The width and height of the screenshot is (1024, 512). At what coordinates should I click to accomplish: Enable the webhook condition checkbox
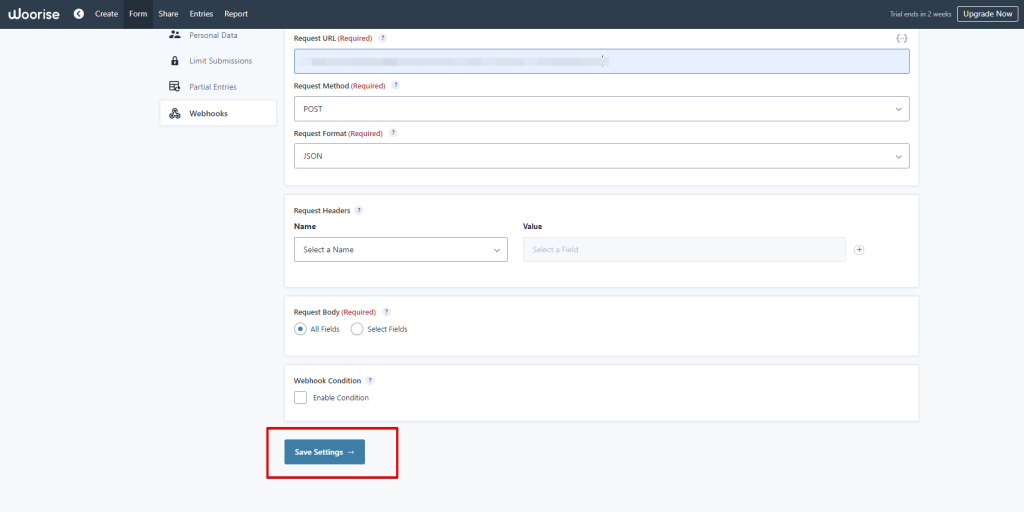pyautogui.click(x=301, y=398)
